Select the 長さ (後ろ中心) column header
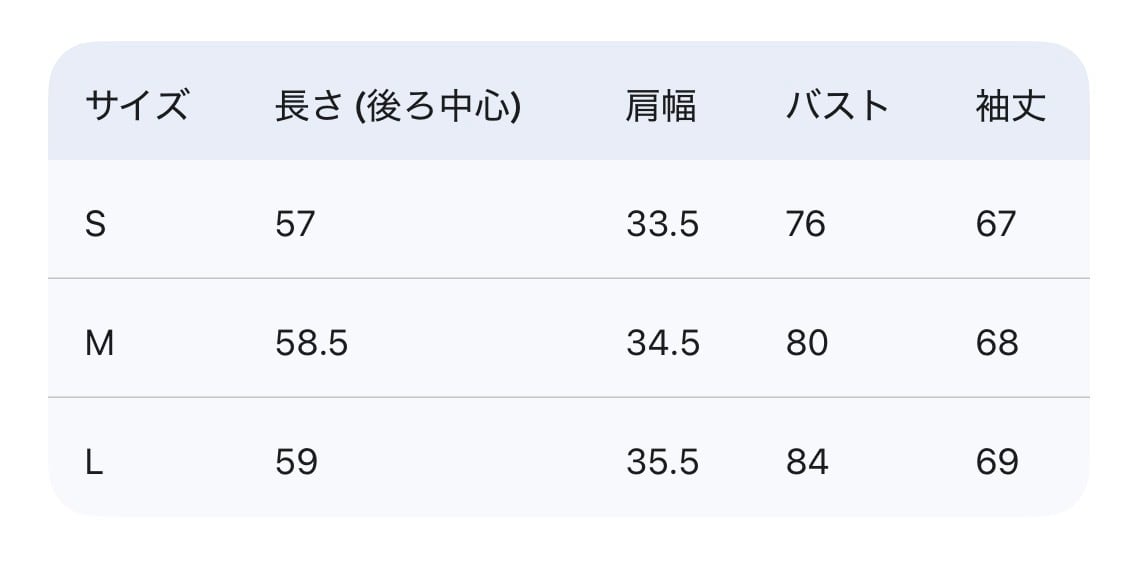The image size is (1143, 567). point(398,105)
